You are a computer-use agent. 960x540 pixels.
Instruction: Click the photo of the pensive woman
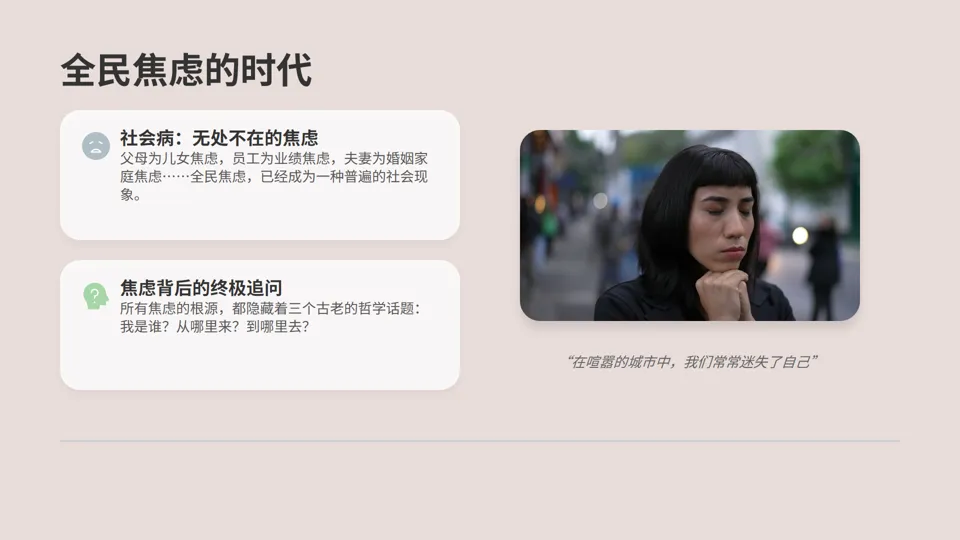(689, 225)
